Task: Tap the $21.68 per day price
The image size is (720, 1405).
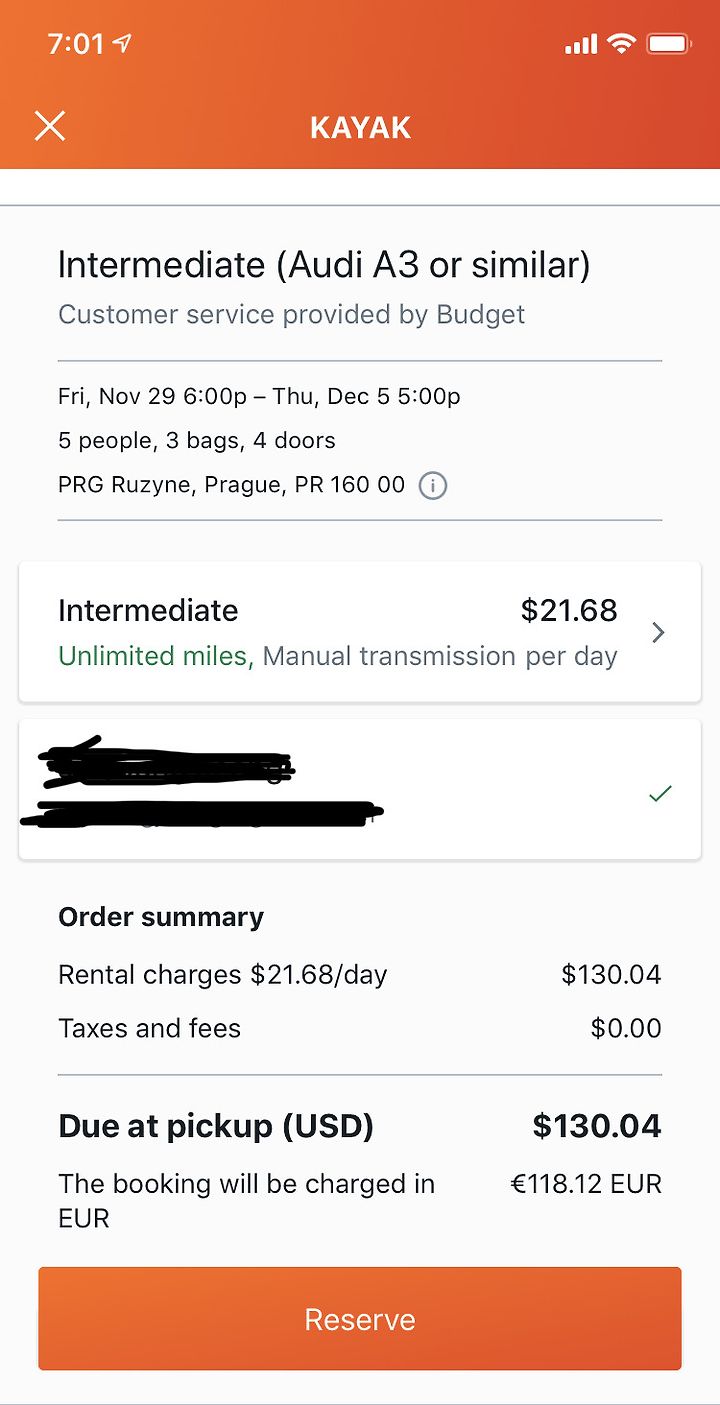Action: pyautogui.click(x=568, y=610)
